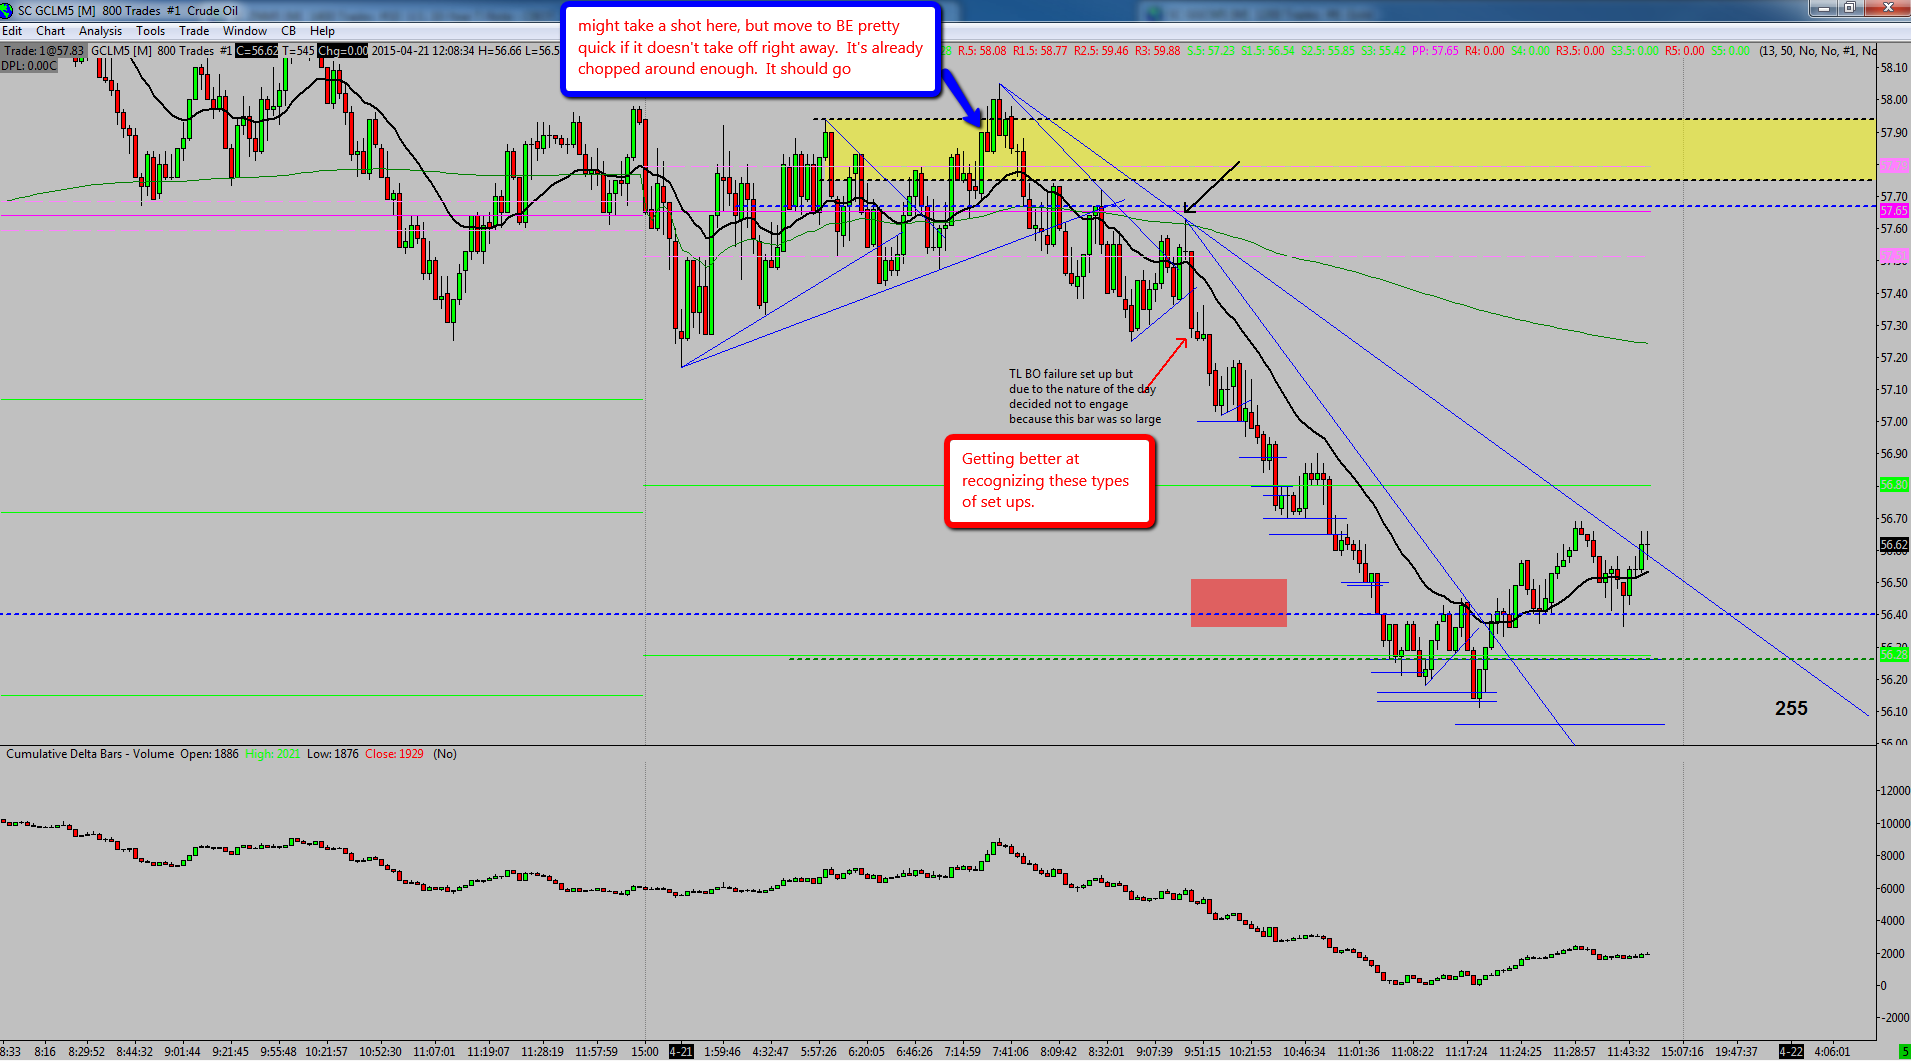
Task: Click the 'R4: 0.00' pivot value
Action: [1485, 51]
